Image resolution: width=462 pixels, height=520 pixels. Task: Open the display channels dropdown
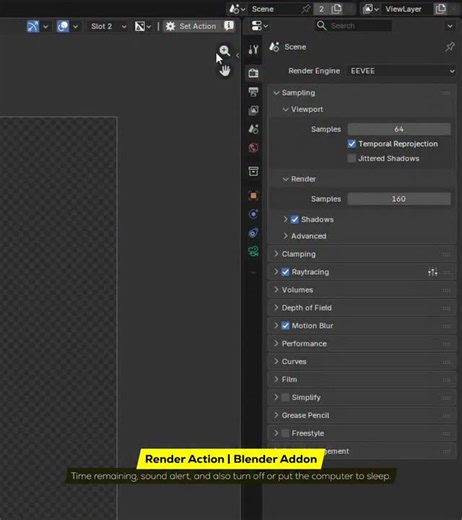tap(143, 26)
